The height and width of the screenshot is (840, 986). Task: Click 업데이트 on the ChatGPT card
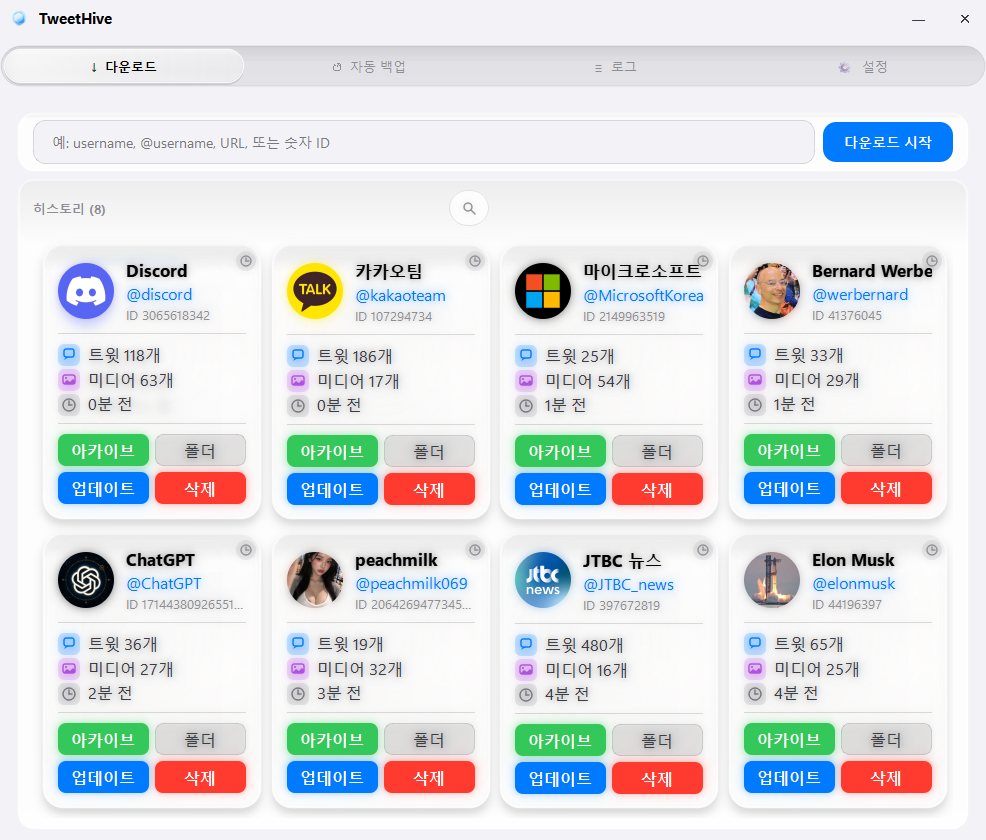click(x=103, y=777)
